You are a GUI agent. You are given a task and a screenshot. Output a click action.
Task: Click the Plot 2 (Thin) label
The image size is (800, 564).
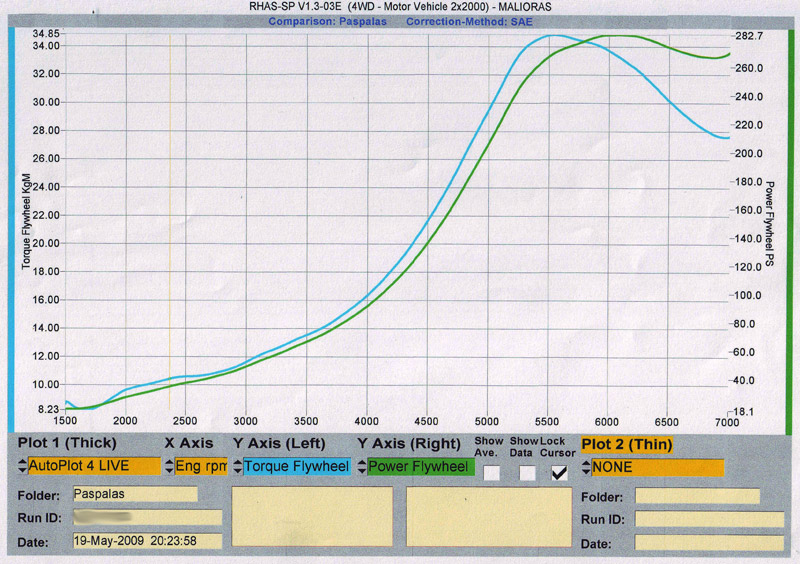pyautogui.click(x=627, y=445)
